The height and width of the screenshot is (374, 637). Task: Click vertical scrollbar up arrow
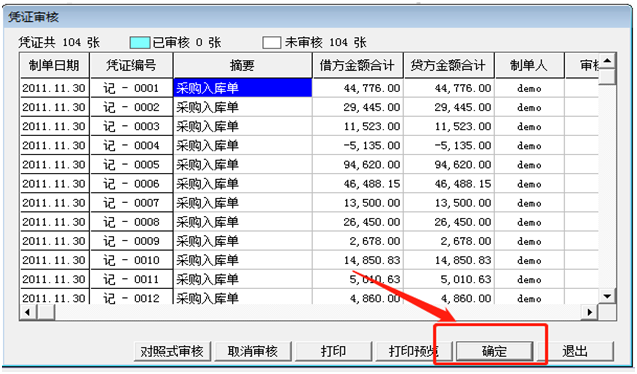pos(607,61)
